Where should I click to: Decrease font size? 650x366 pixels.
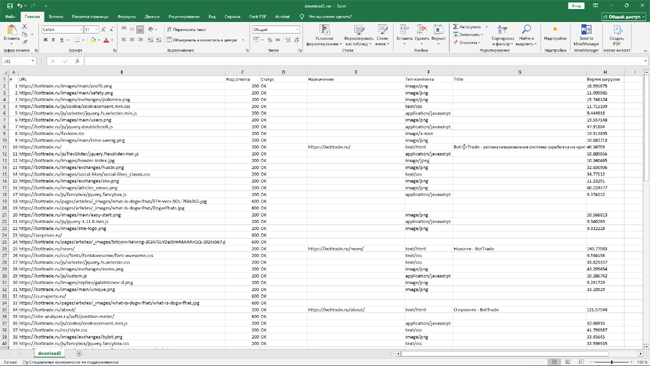point(112,29)
